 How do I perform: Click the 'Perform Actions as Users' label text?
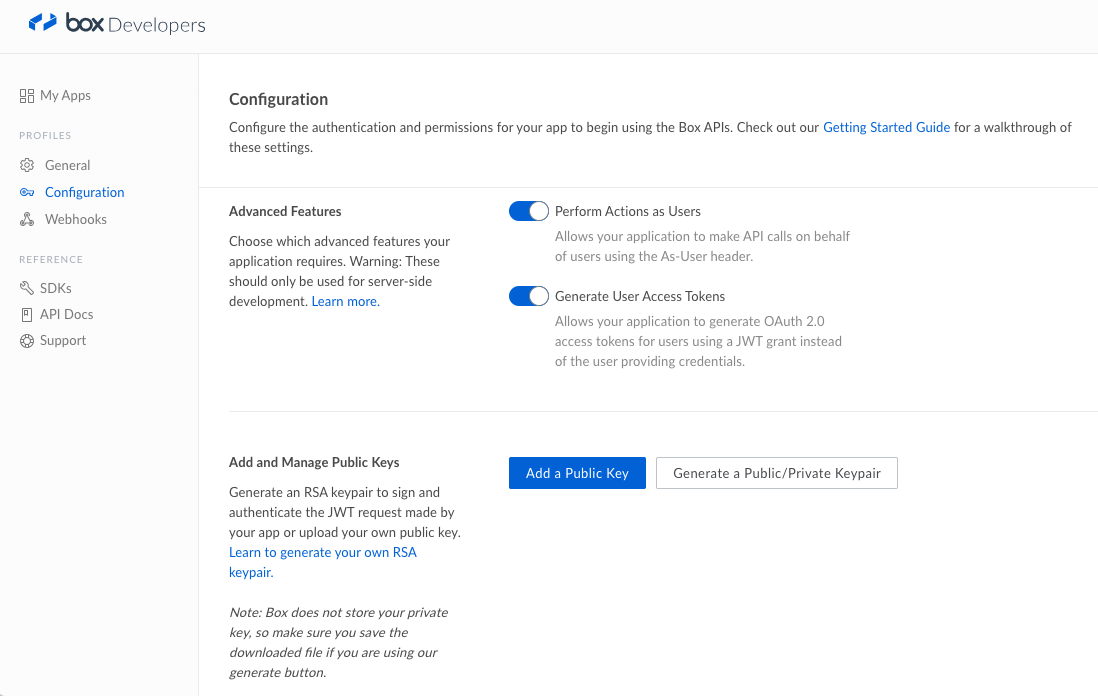tap(627, 212)
